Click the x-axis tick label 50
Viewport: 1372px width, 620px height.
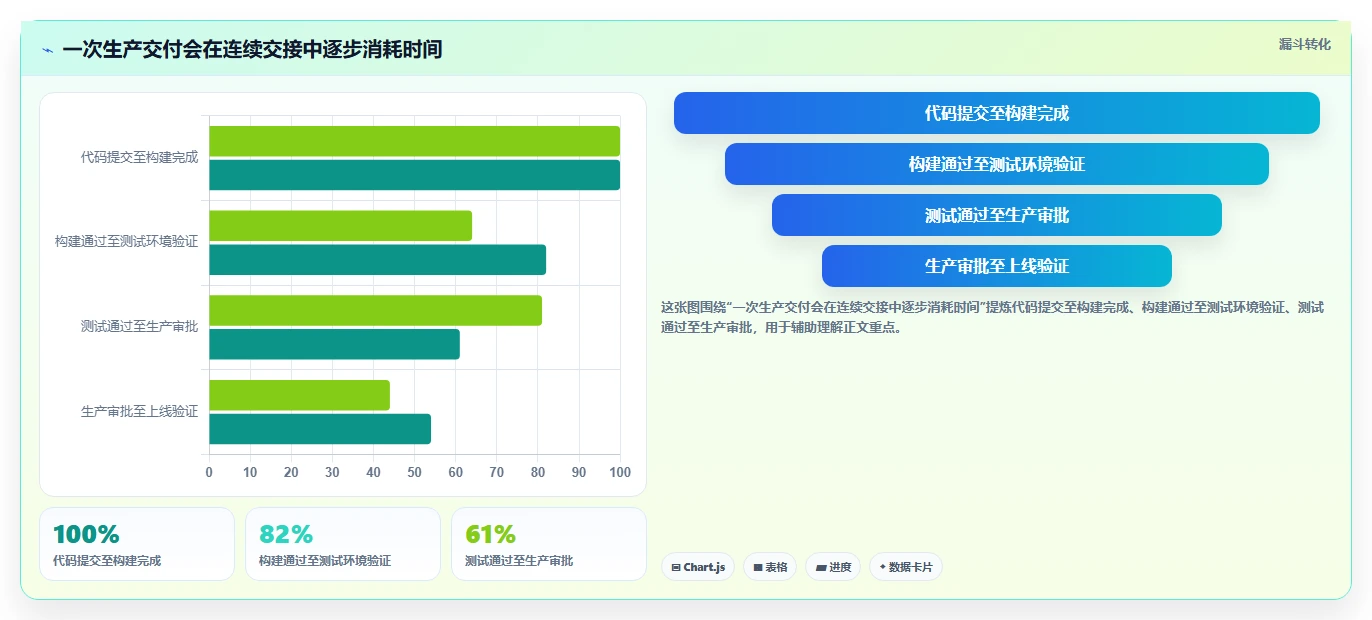point(414,472)
